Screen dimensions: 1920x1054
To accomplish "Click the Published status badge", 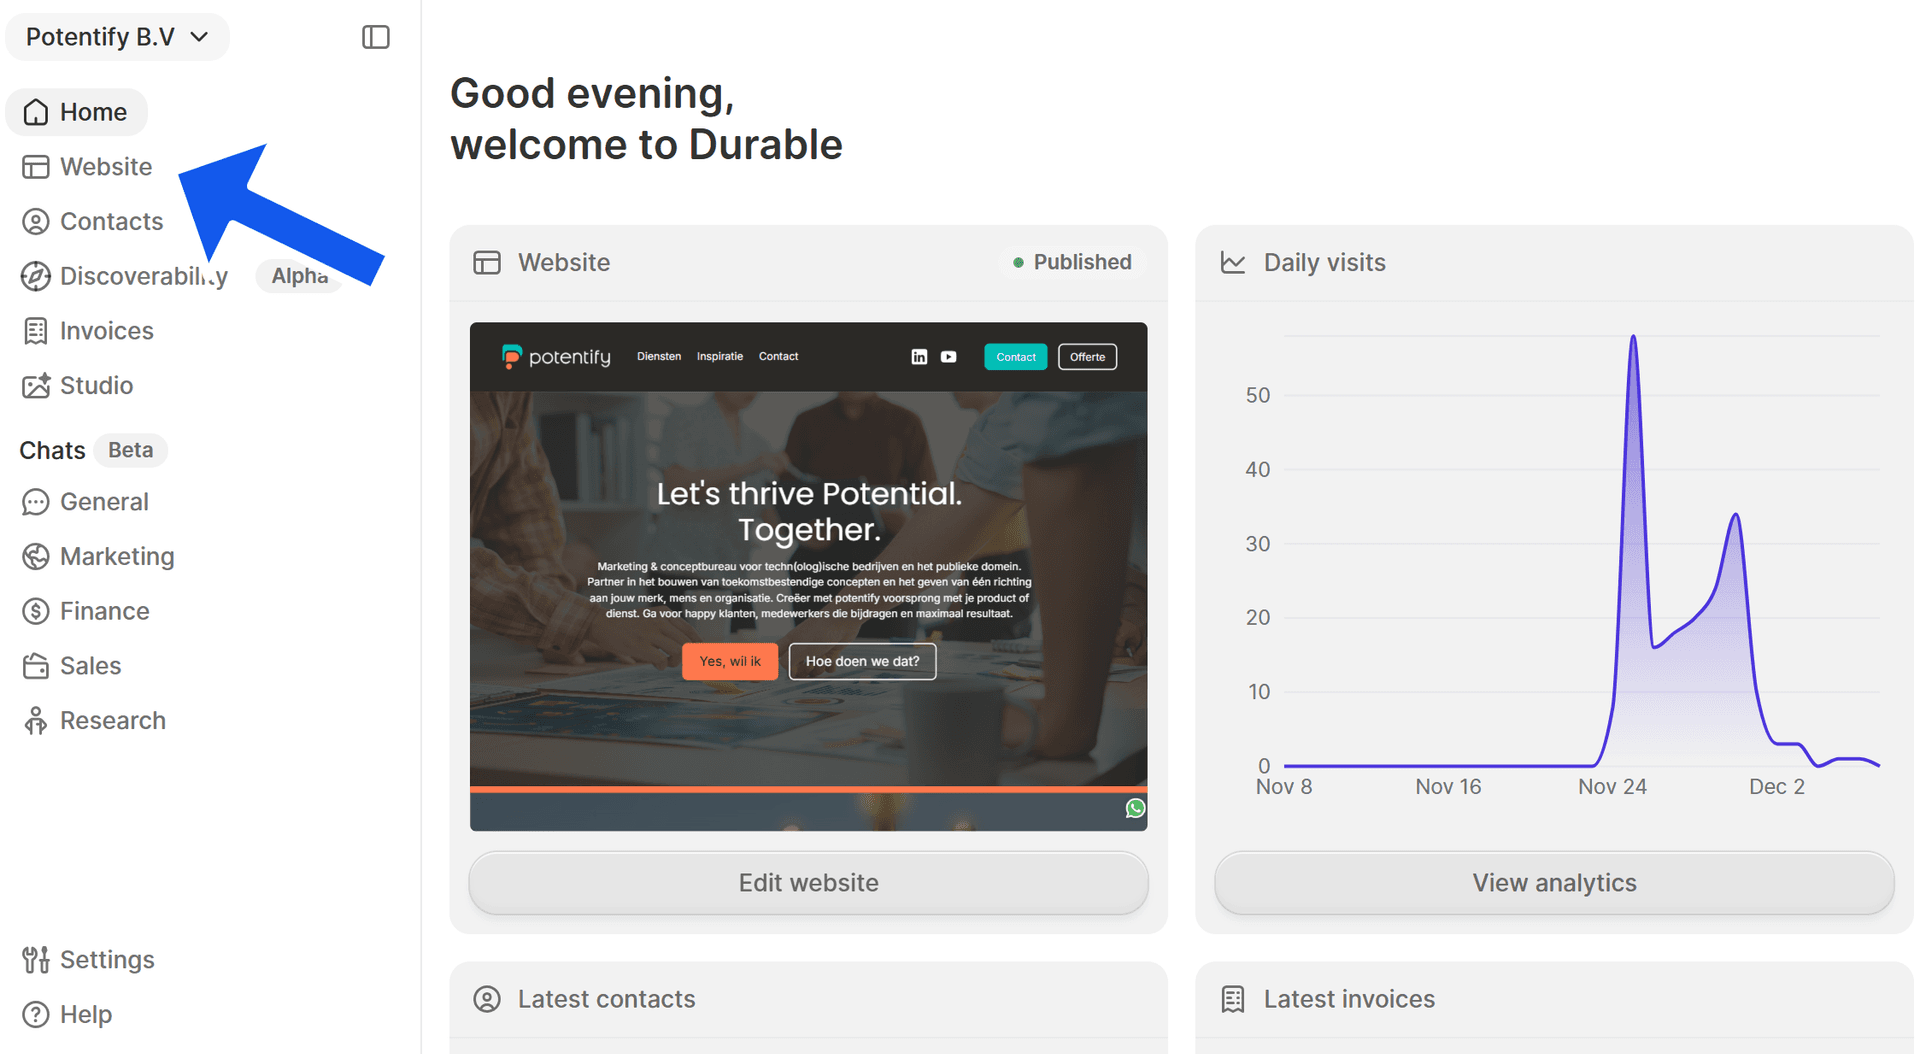I will [x=1071, y=263].
